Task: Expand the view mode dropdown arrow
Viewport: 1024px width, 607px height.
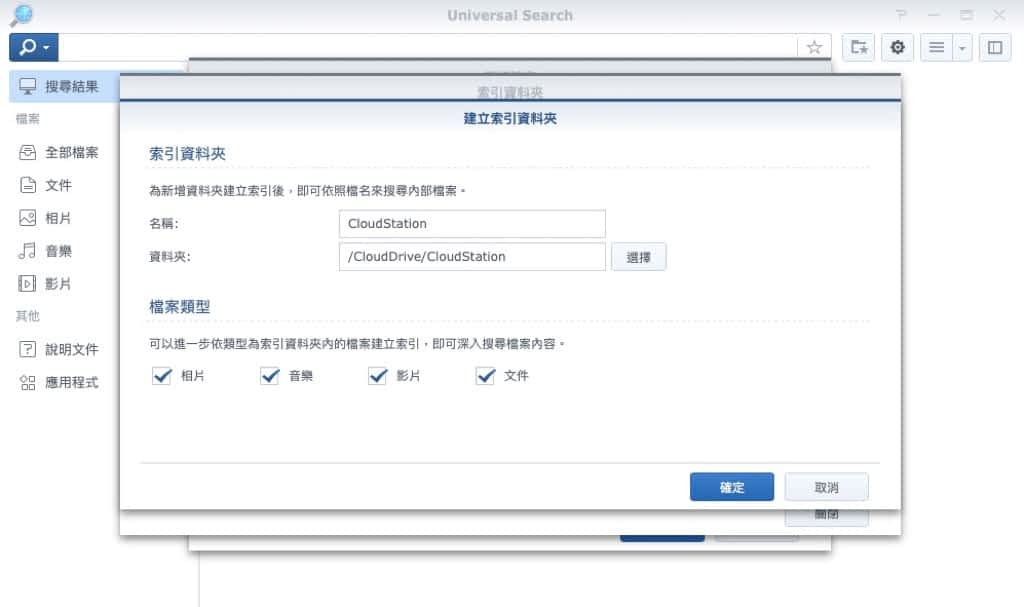Action: pyautogui.click(x=962, y=47)
